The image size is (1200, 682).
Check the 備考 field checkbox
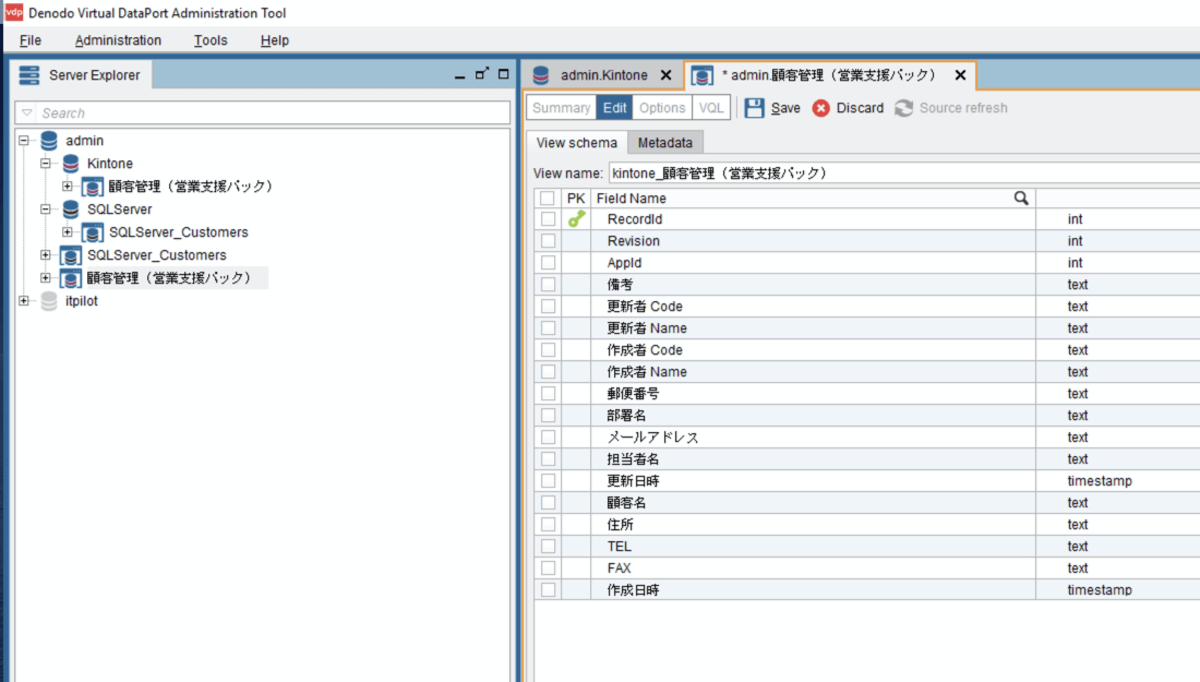pyautogui.click(x=548, y=285)
